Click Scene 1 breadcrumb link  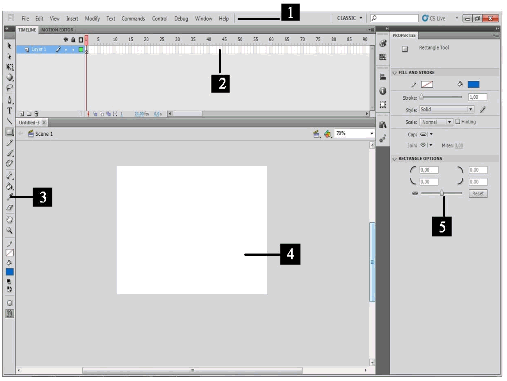click(x=44, y=134)
